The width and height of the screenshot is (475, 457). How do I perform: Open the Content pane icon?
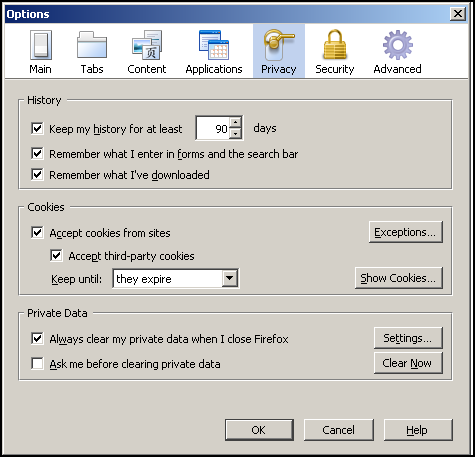coord(147,45)
